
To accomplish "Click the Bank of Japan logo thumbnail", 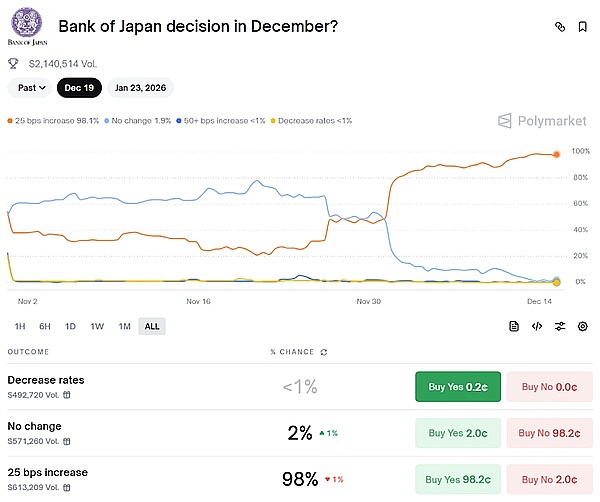I will pyautogui.click(x=25, y=25).
